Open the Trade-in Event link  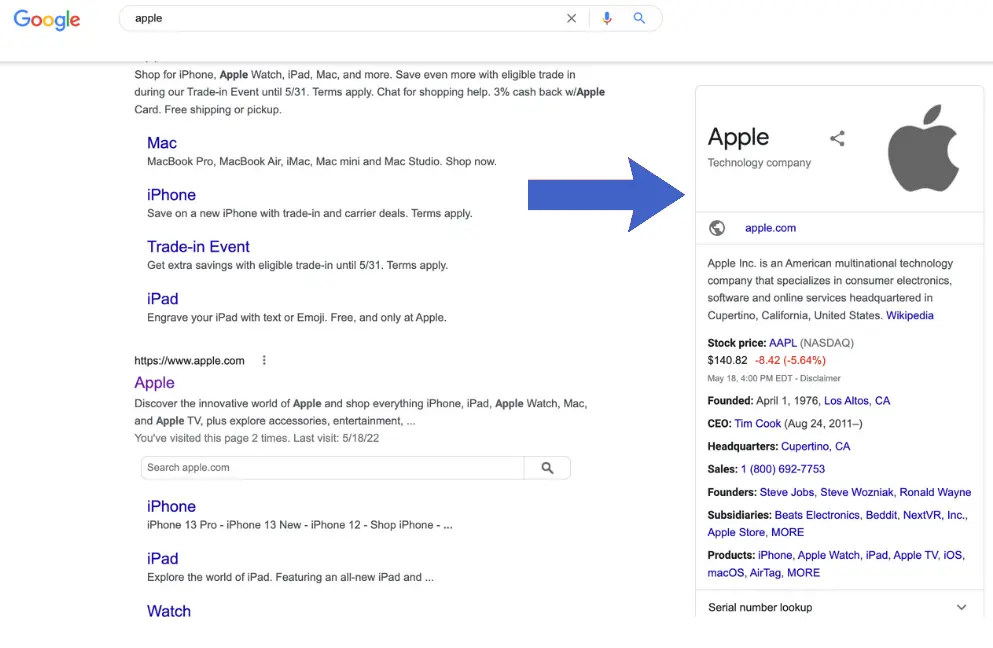pos(198,247)
